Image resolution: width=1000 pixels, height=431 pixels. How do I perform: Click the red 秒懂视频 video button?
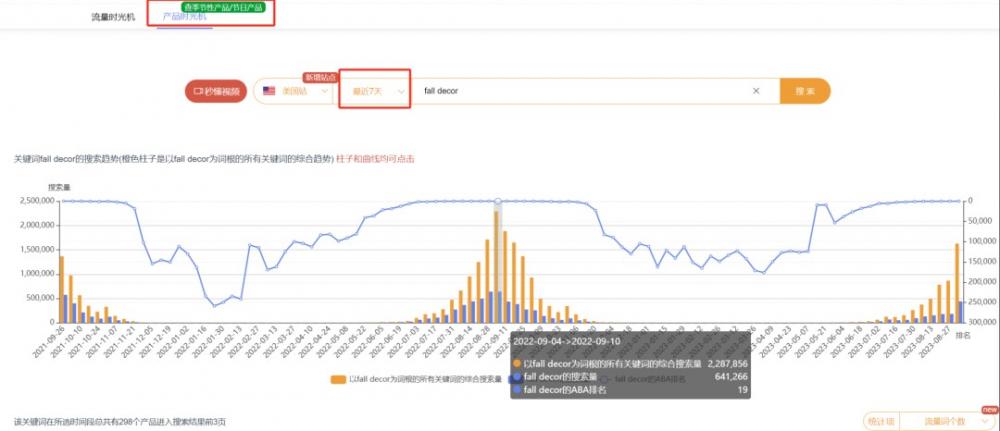[216, 91]
